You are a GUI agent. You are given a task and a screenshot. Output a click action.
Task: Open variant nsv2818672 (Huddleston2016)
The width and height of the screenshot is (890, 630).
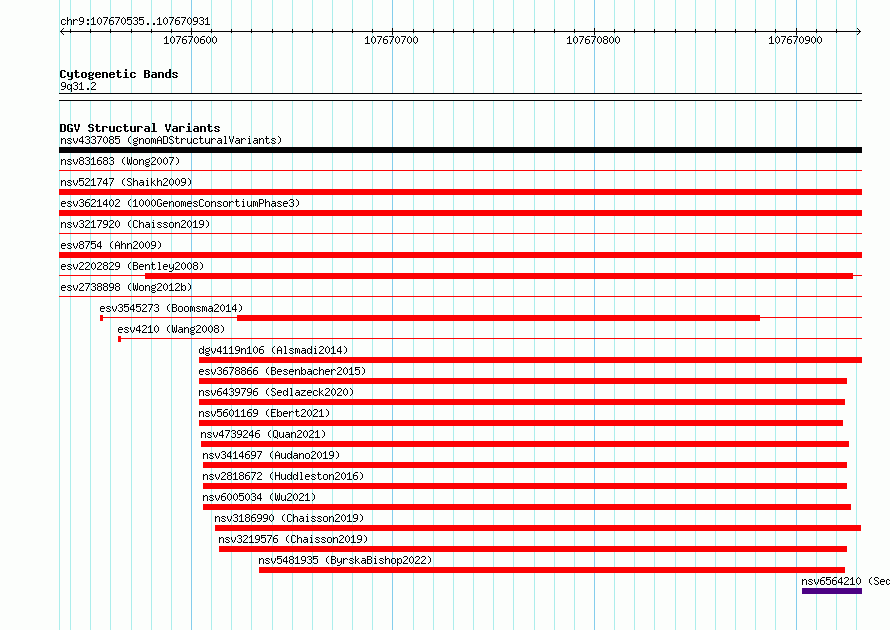[x=283, y=476]
